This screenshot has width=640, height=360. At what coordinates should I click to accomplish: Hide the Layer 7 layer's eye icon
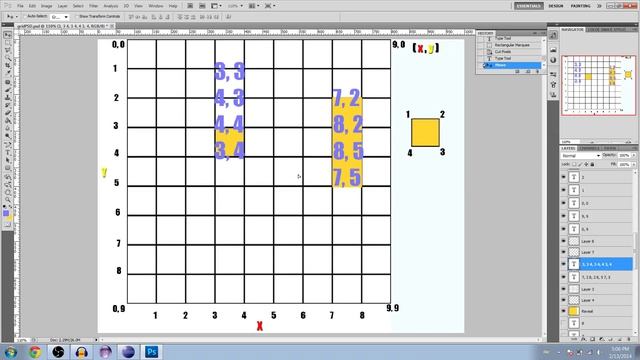pyautogui.click(x=564, y=252)
